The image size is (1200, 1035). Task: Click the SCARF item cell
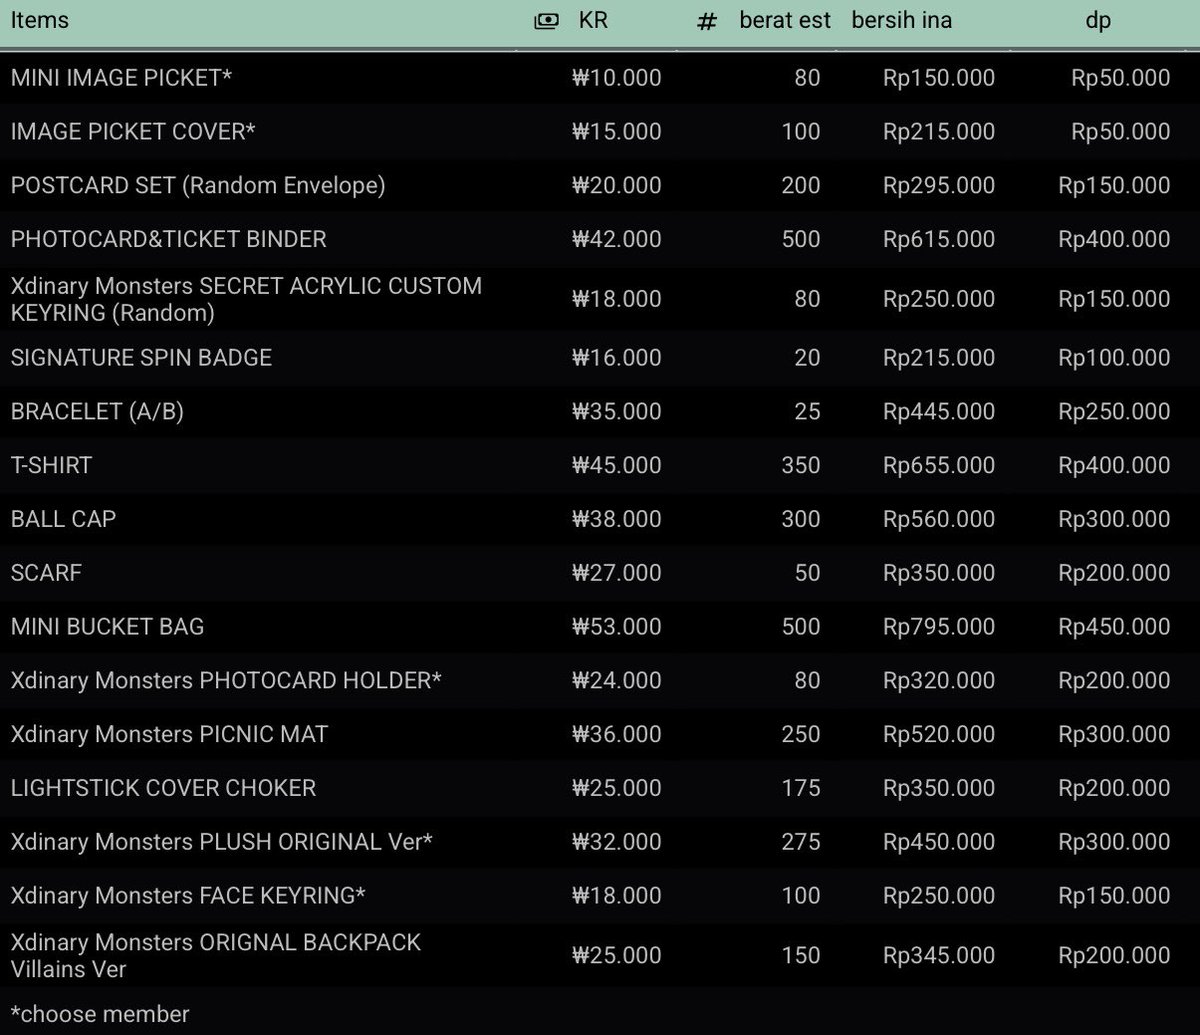coord(46,574)
